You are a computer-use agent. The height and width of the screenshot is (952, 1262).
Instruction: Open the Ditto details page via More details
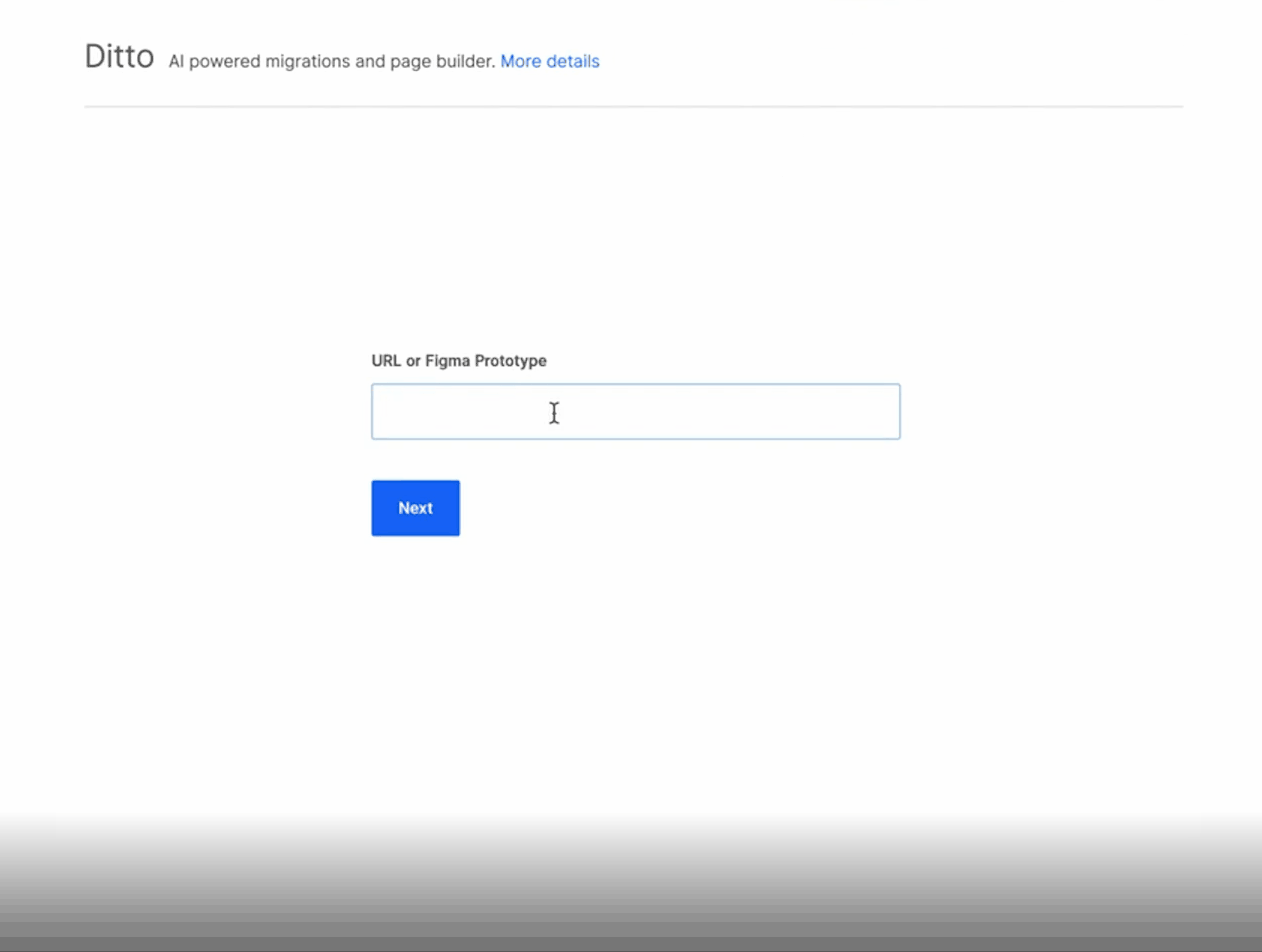click(549, 61)
